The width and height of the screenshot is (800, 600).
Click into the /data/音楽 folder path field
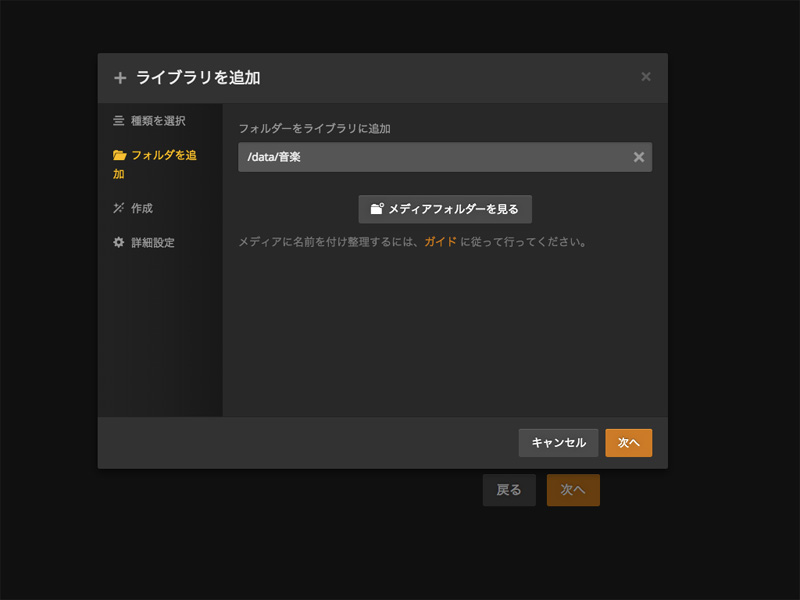[430, 157]
